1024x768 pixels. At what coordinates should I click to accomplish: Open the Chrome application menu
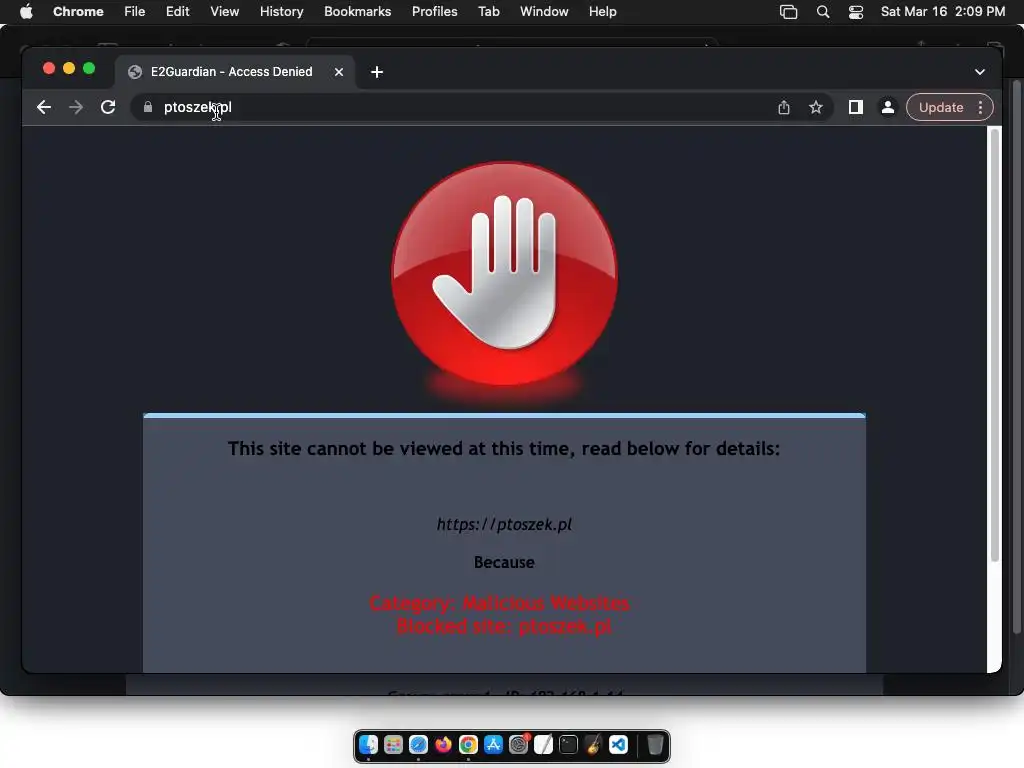tap(78, 12)
